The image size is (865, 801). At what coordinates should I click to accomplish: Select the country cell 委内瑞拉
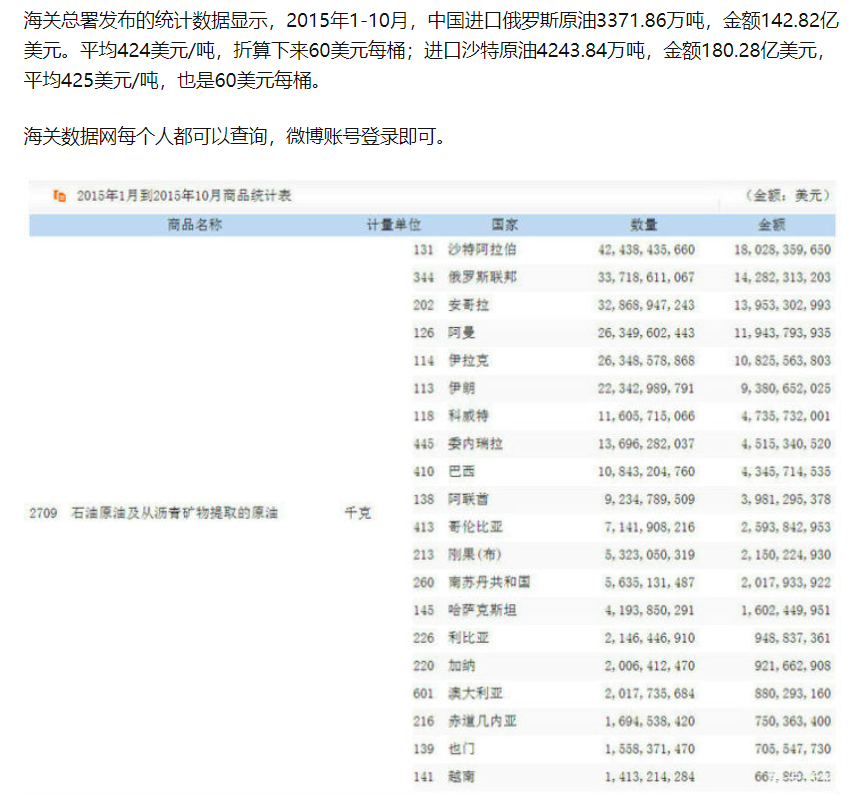click(x=476, y=444)
